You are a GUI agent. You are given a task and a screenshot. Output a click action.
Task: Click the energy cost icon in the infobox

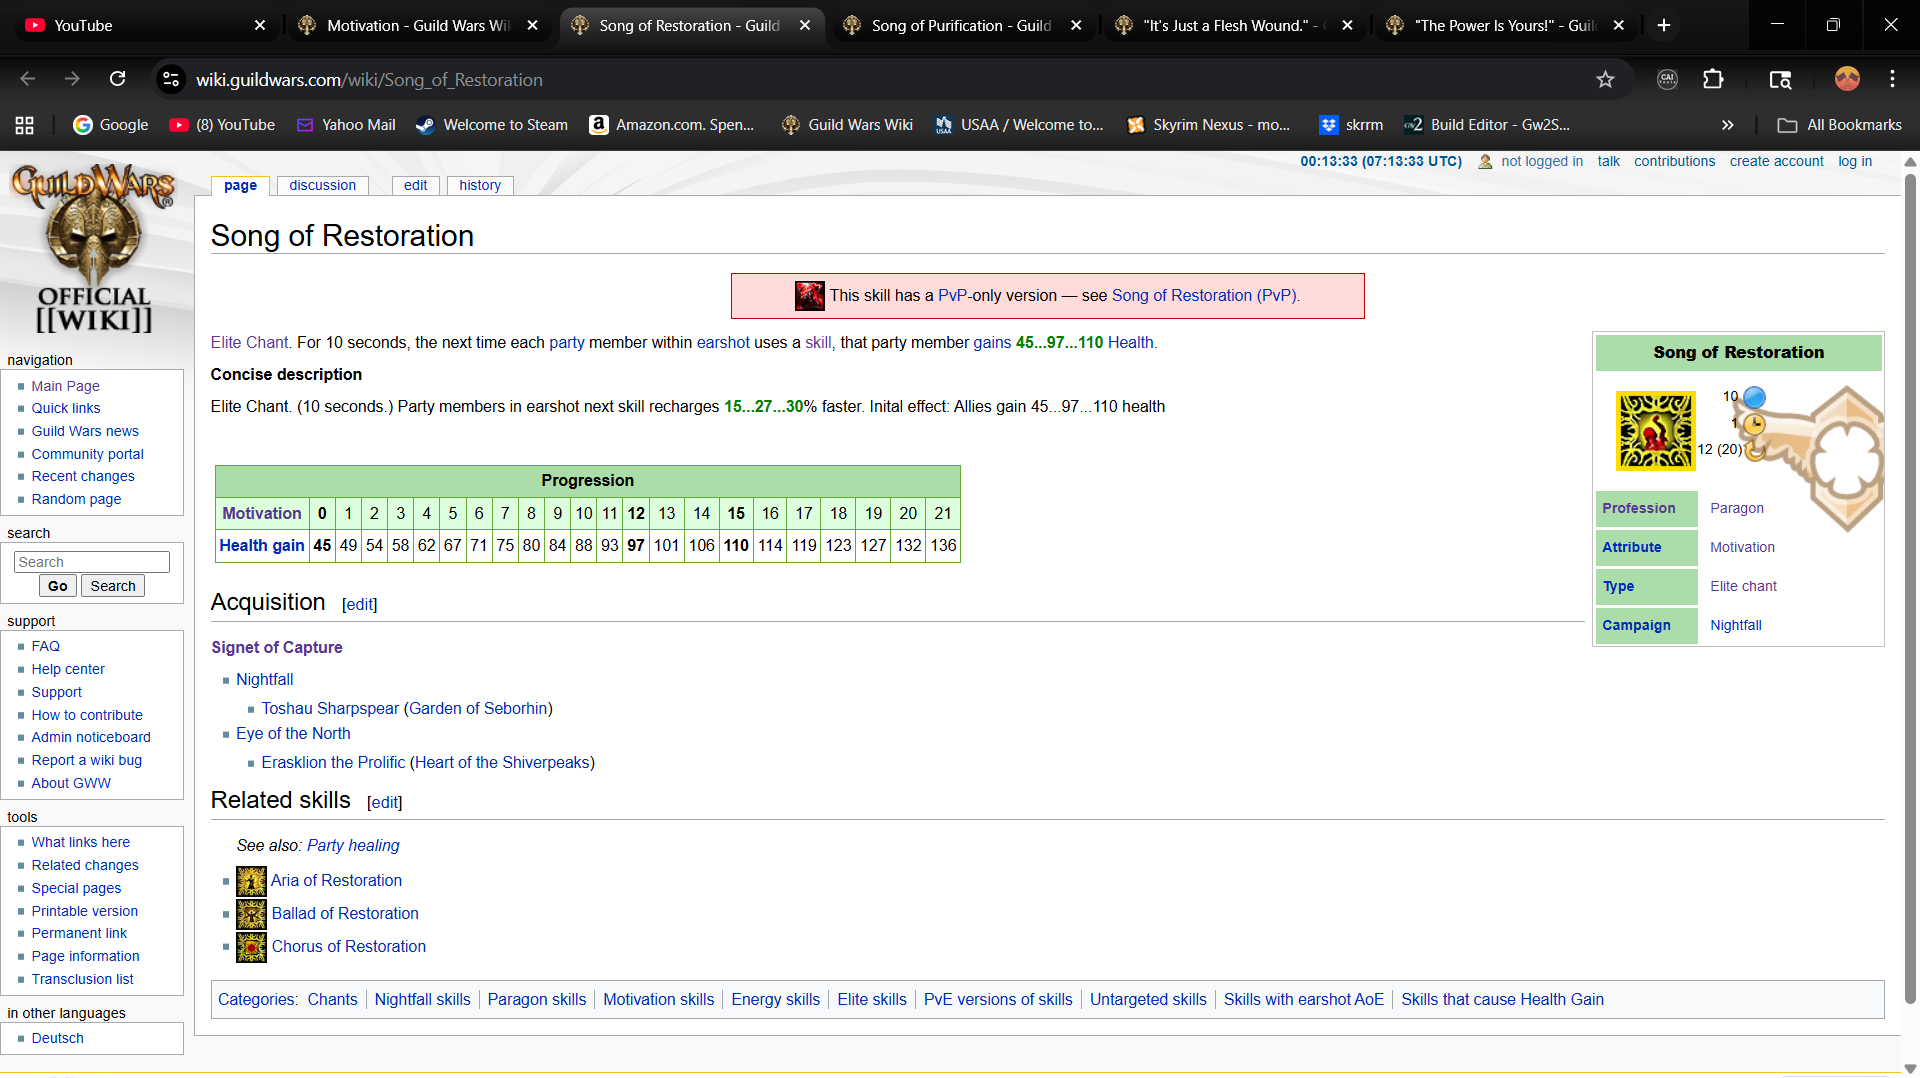1754,397
